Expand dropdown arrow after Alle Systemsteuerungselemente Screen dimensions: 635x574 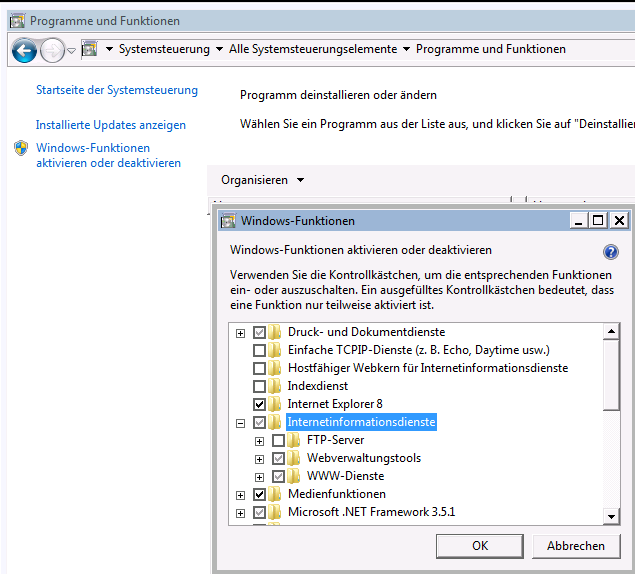406,49
